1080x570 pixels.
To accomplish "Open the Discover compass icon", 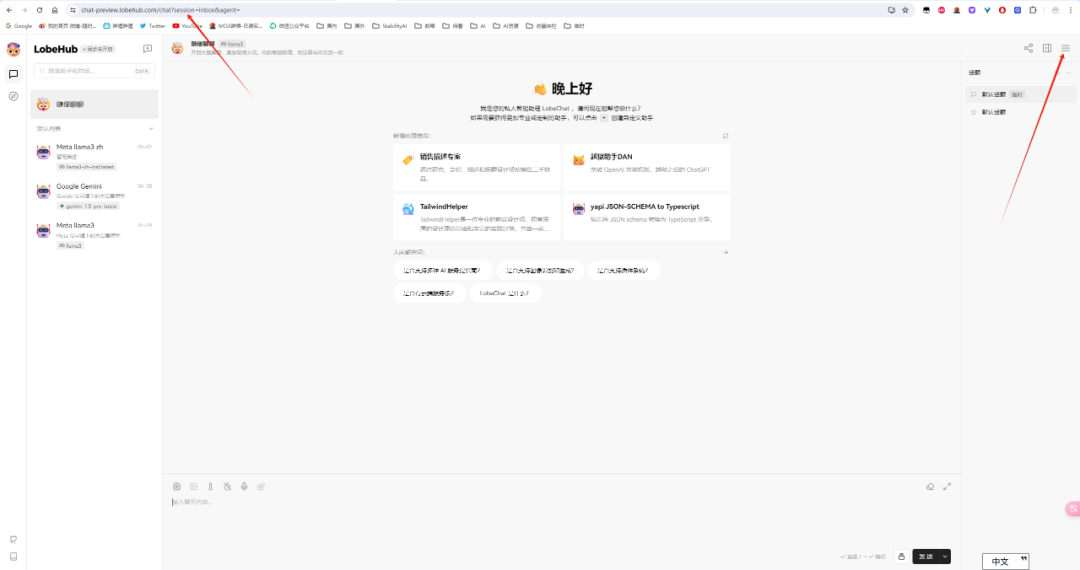I will (13, 96).
